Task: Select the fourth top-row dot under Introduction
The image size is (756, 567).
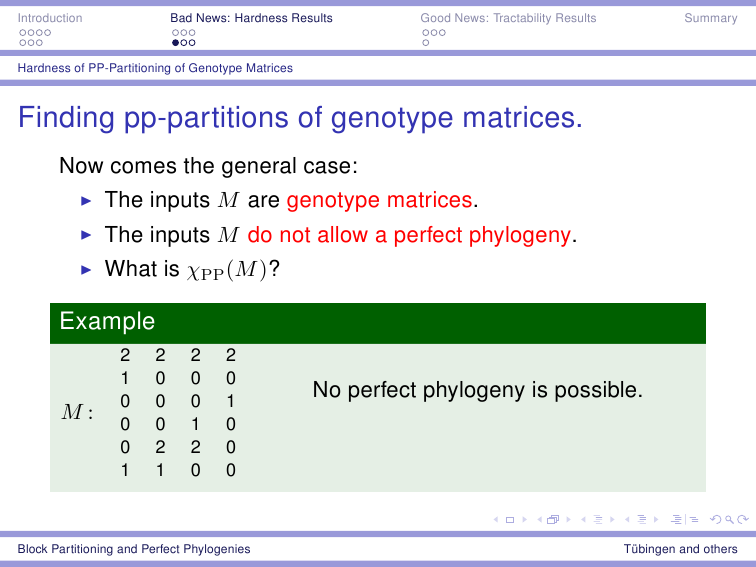Action: tap(47, 33)
